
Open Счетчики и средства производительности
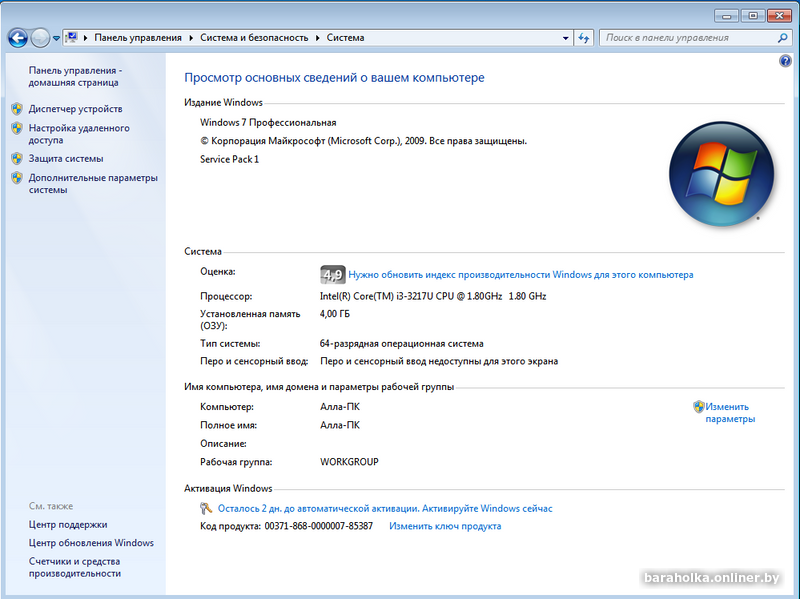tap(75, 567)
